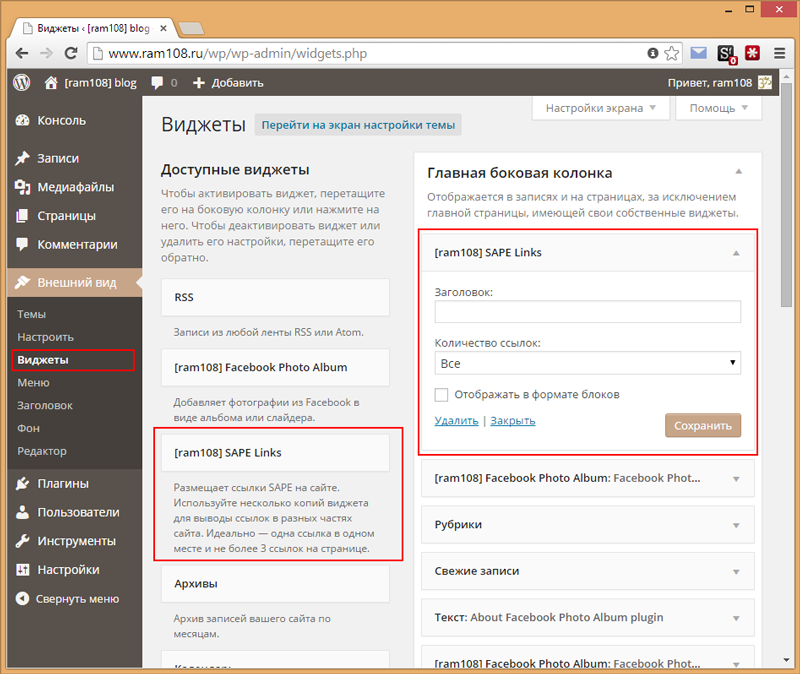Viewport: 800px width, 674px height.
Task: Click the Страницы pages icon
Action: [x=22, y=216]
